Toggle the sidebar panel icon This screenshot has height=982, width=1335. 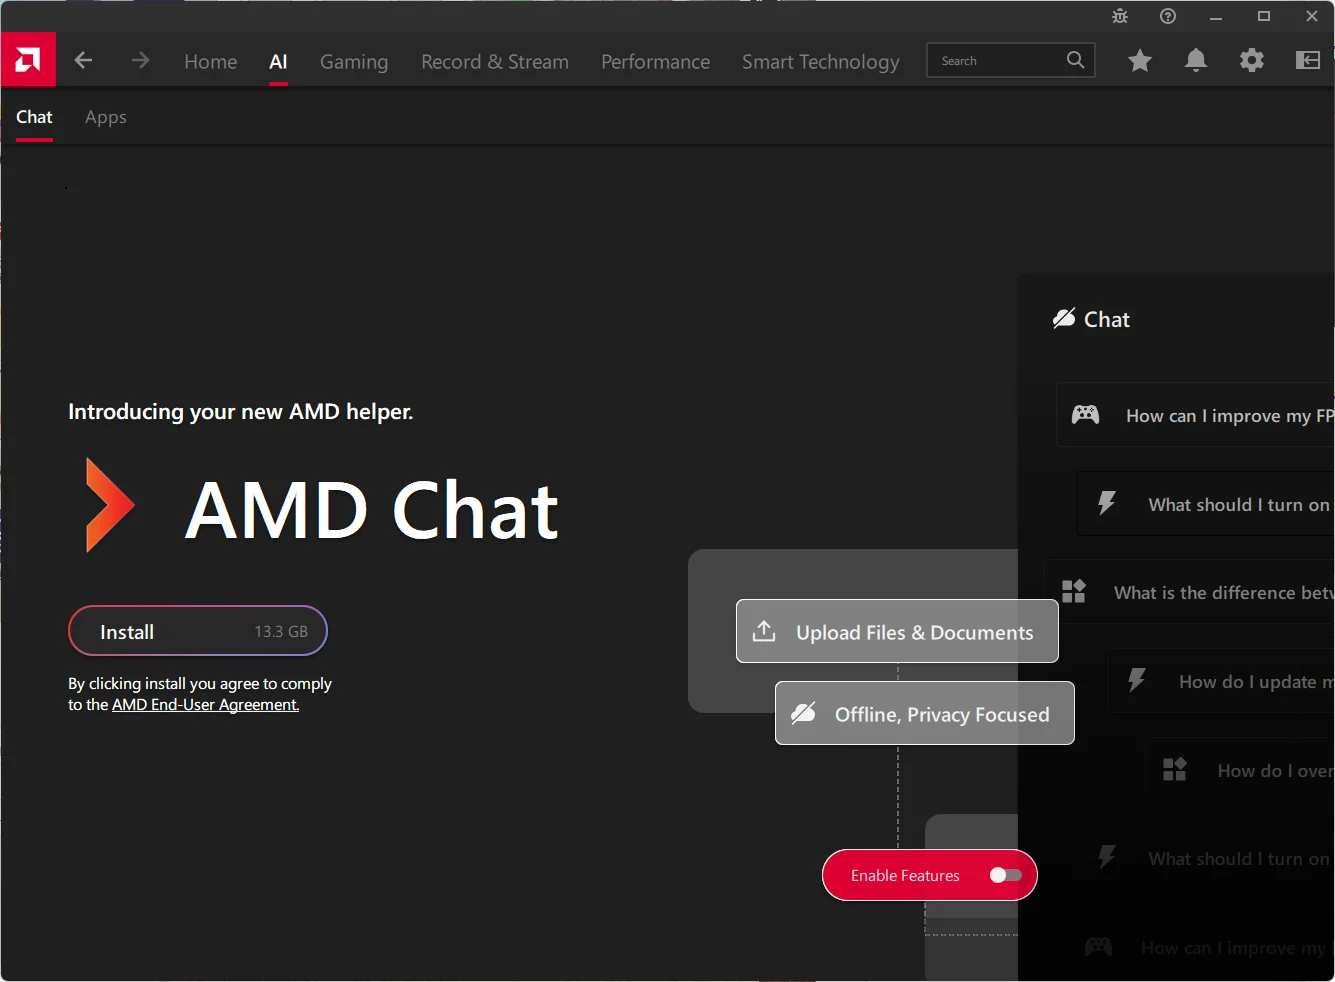coord(1308,61)
